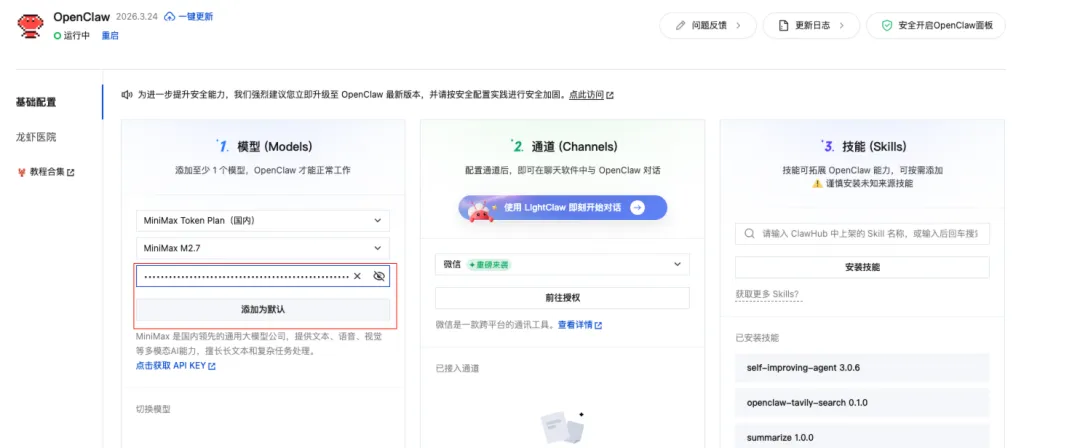Image resolution: width=1080 pixels, height=448 pixels.
Task: Select summarize 1.0.0 skill
Action: [x=862, y=436]
